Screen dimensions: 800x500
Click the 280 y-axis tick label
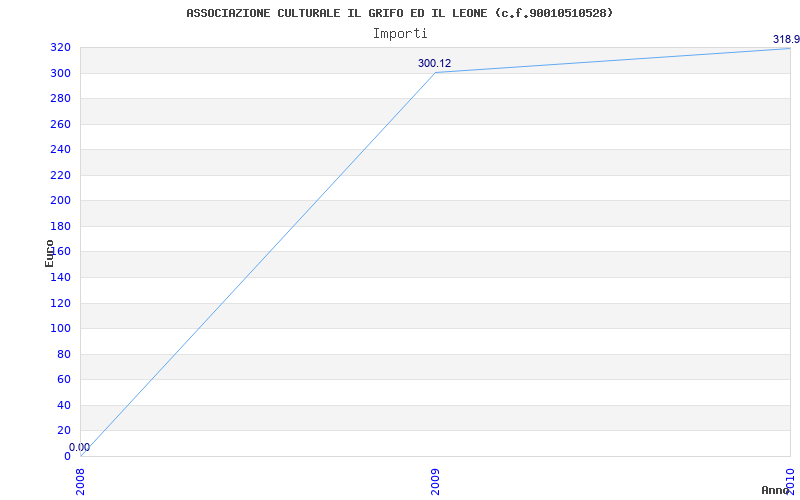(60, 98)
